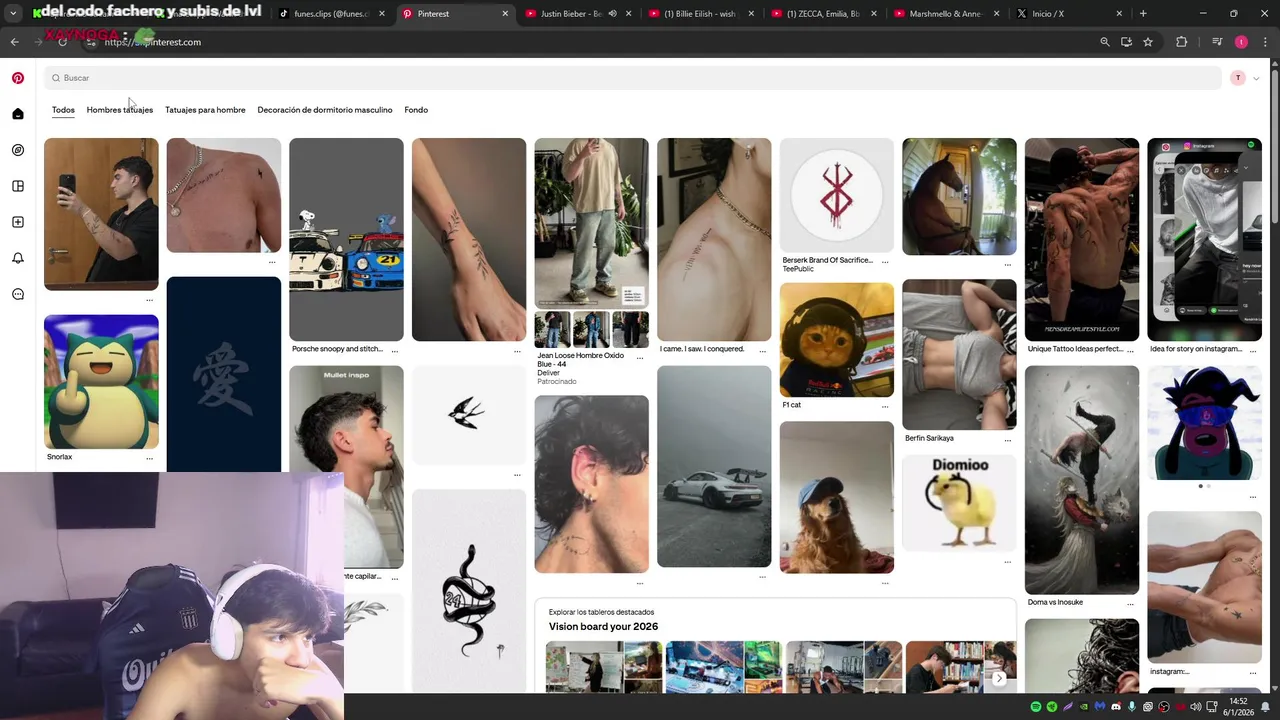Open the boards icon in sidebar
This screenshot has width=1280, height=720.
tap(18, 186)
